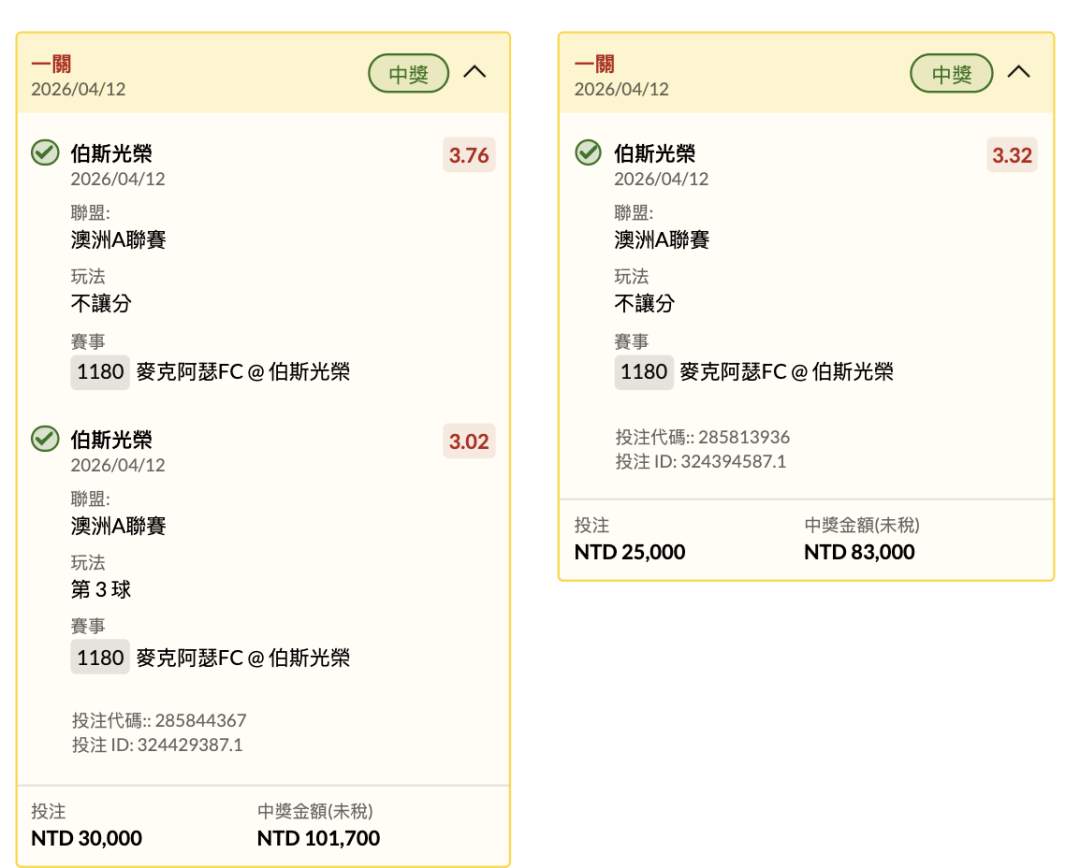The width and height of the screenshot is (1080, 868).
Task: Click green check icon beside 3.76 odds selection
Action: coord(45,153)
